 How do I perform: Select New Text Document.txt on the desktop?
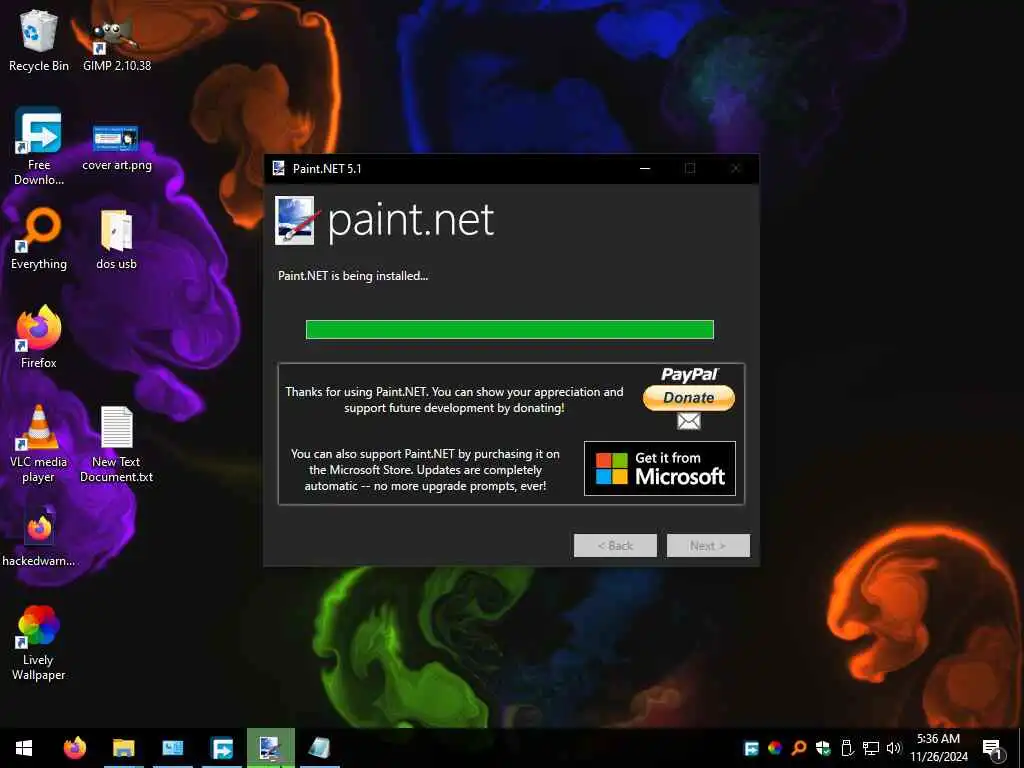coord(116,445)
